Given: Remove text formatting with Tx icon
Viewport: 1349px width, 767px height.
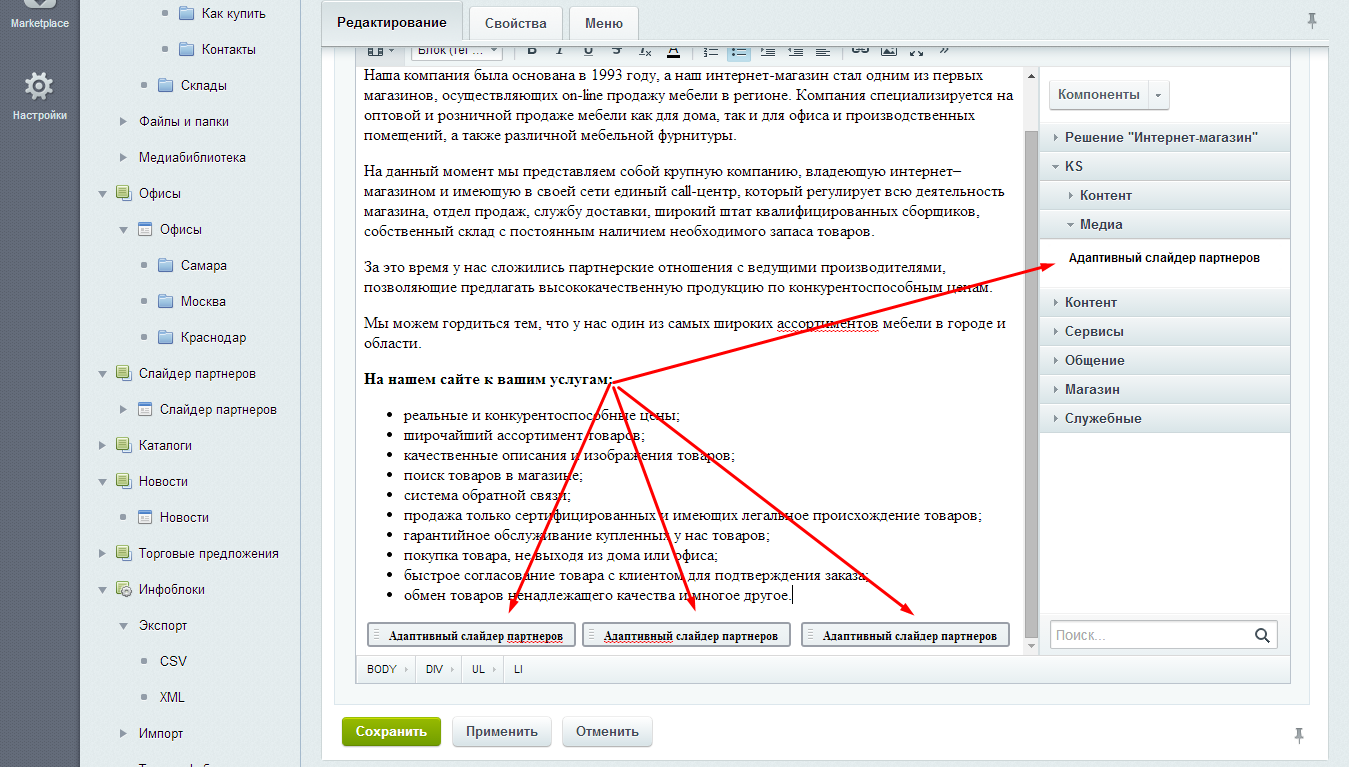Looking at the screenshot, I should point(646,50).
